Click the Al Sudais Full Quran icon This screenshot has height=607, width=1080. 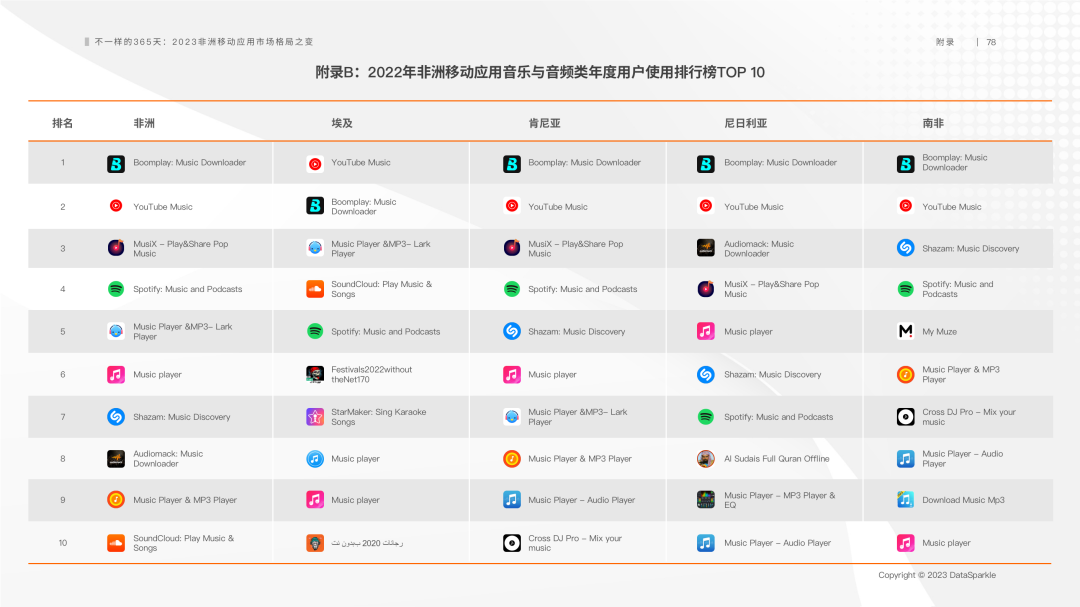(706, 459)
